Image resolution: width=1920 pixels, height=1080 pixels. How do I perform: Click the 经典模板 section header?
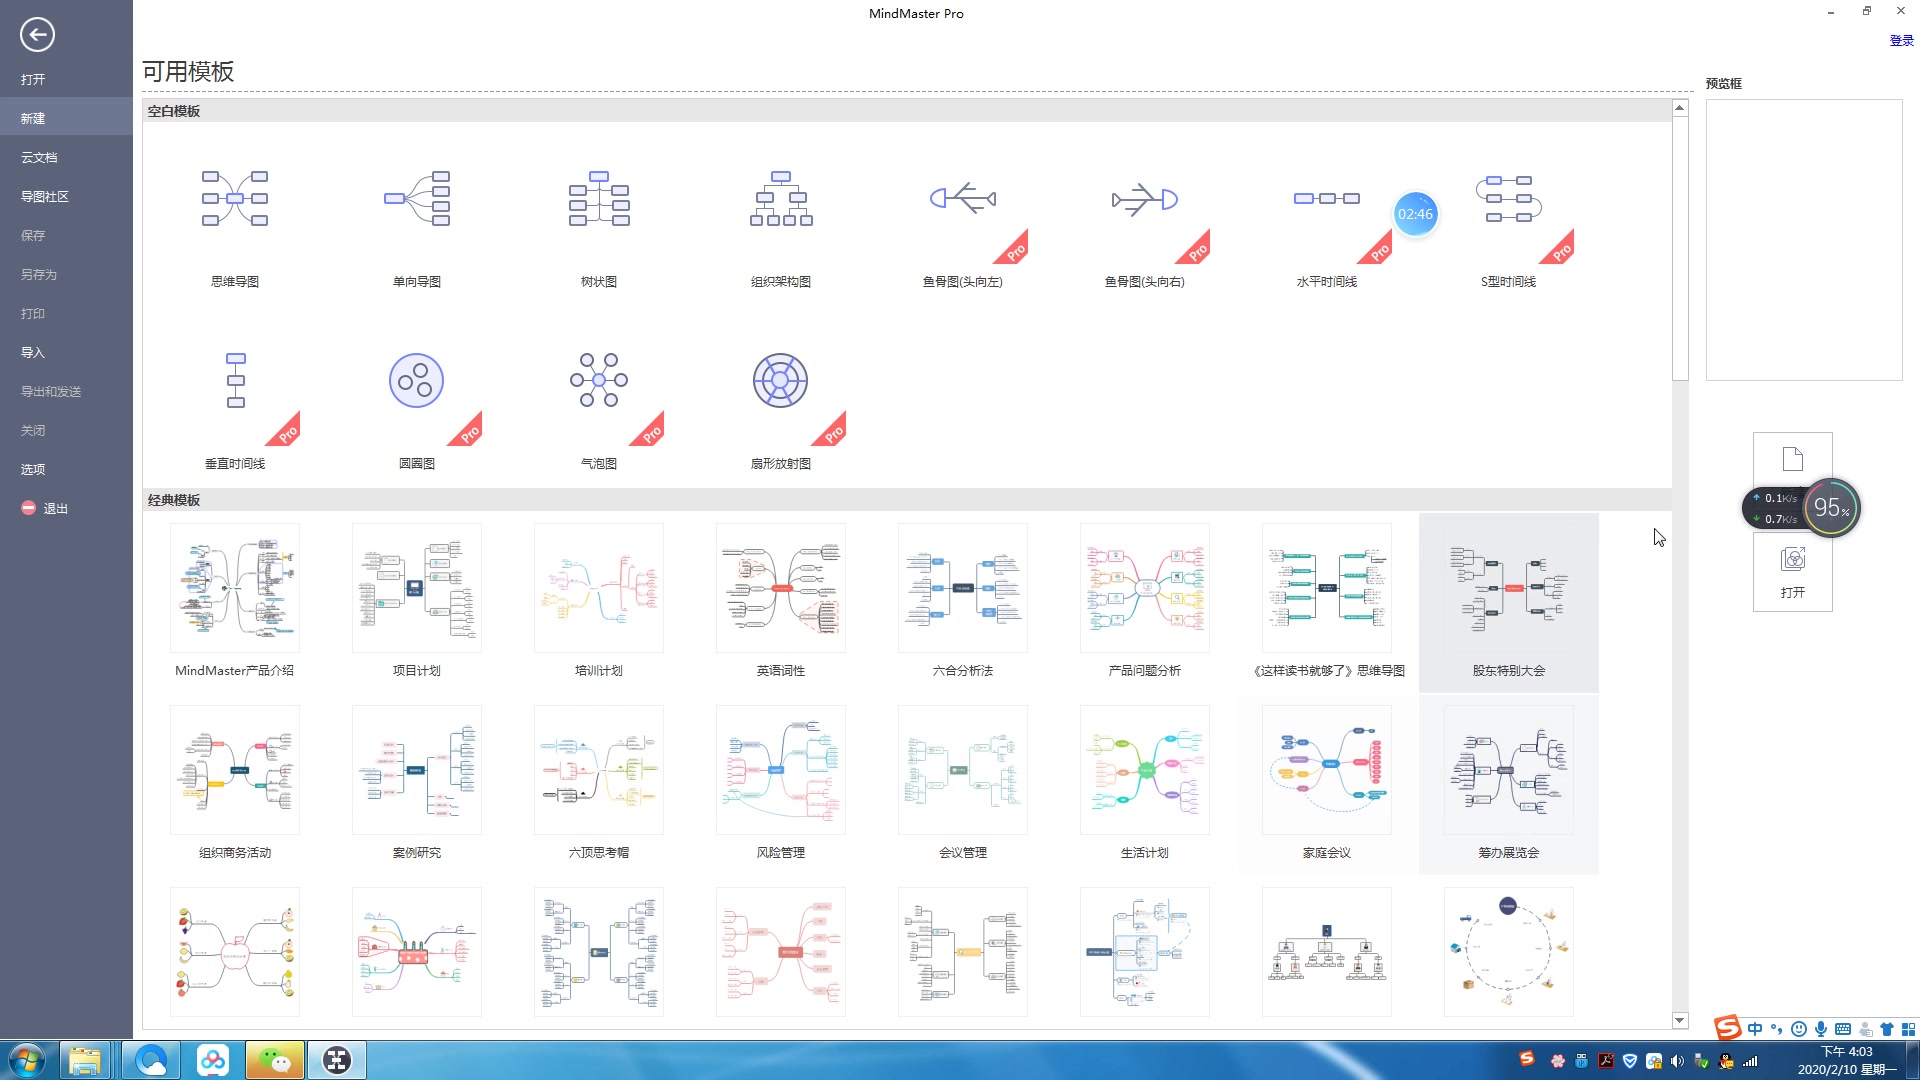907,500
